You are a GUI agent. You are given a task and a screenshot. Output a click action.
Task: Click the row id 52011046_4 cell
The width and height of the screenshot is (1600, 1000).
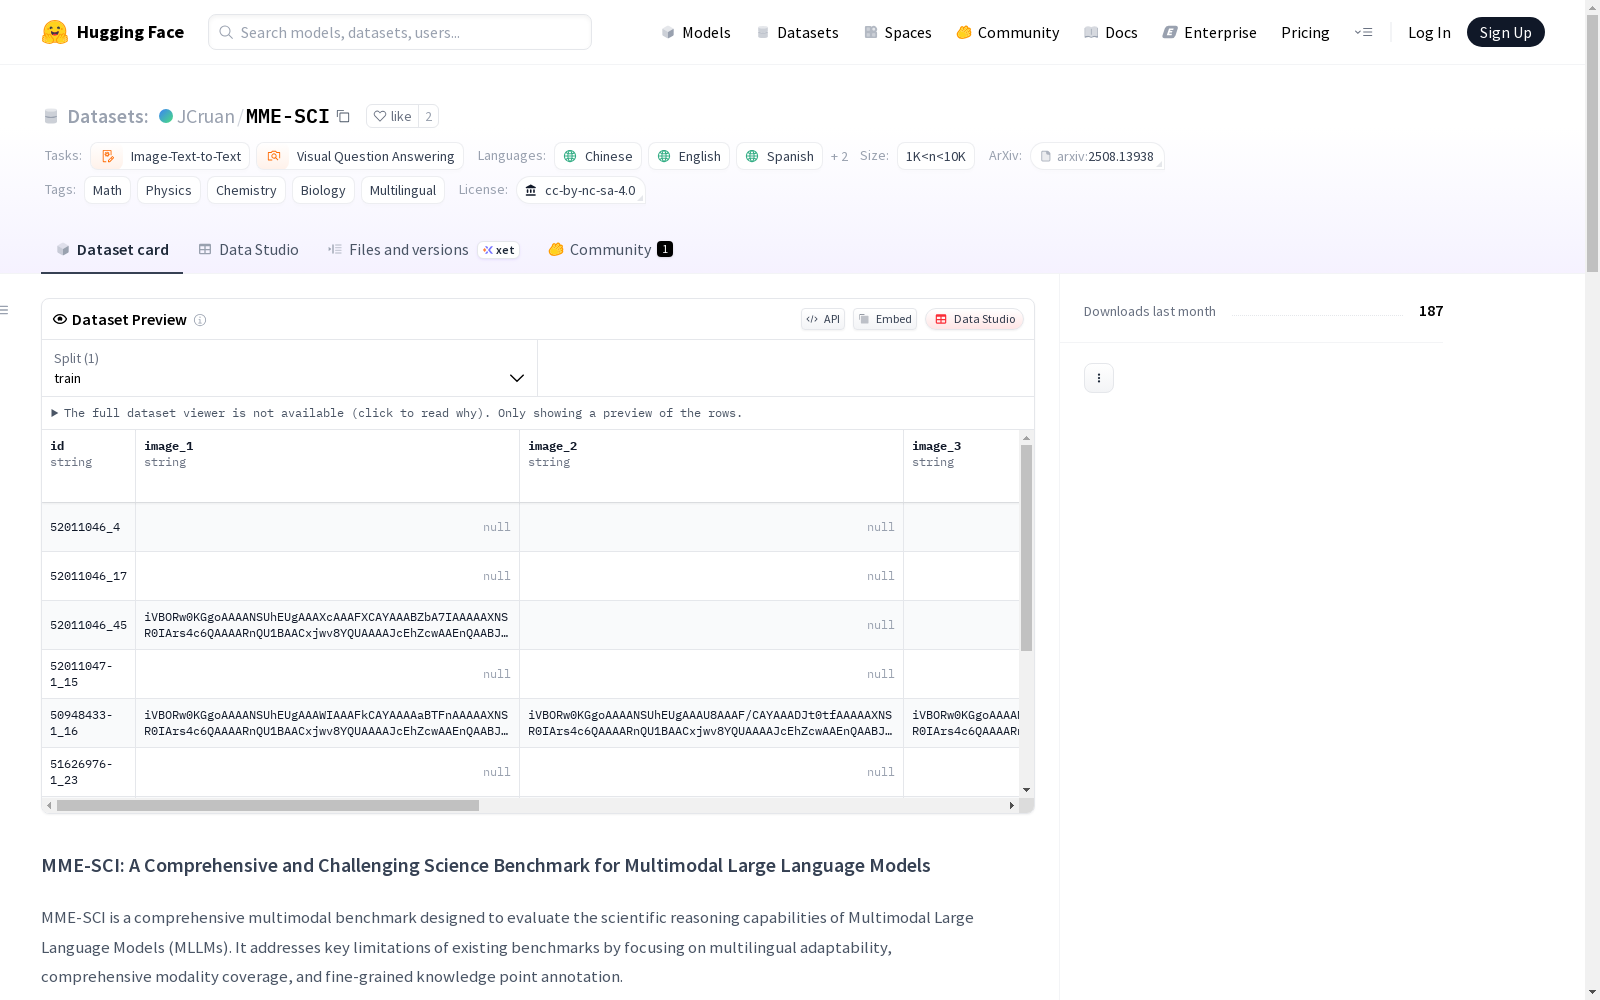click(88, 527)
